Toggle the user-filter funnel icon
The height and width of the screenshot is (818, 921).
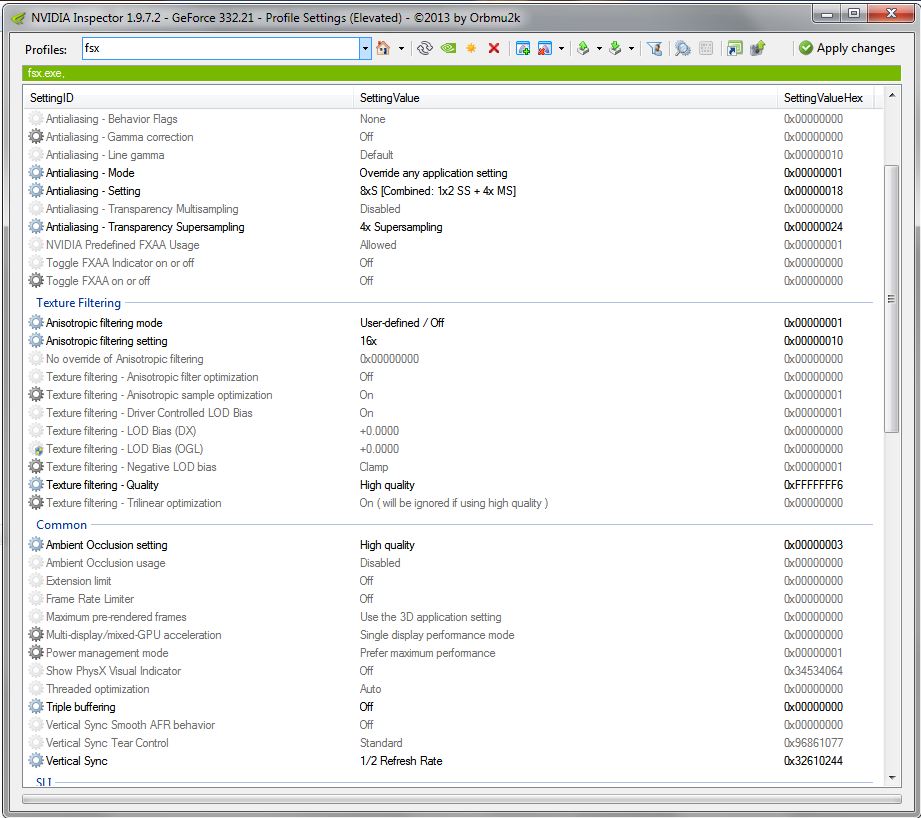[654, 48]
